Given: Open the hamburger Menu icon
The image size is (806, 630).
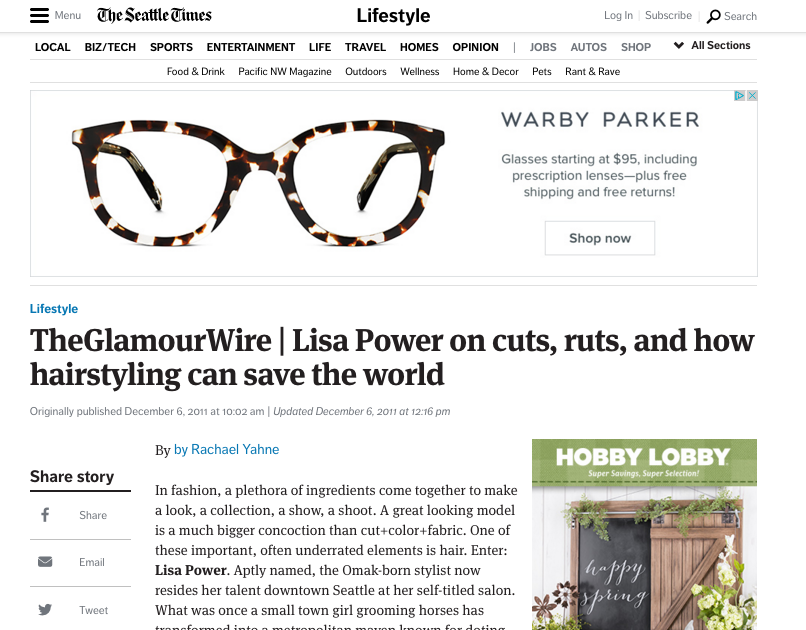Looking at the screenshot, I should (39, 15).
